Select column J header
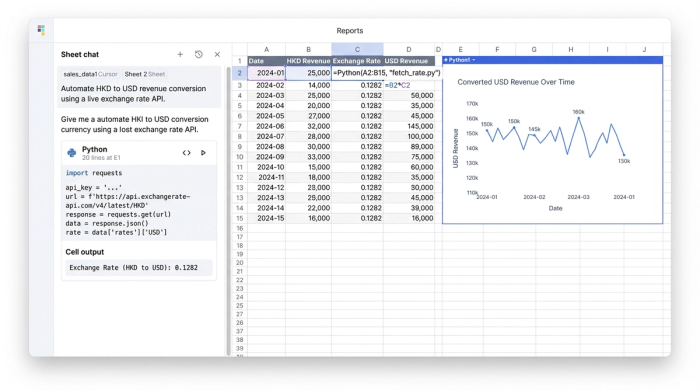Screen dimensions: 700x391 tap(644, 50)
